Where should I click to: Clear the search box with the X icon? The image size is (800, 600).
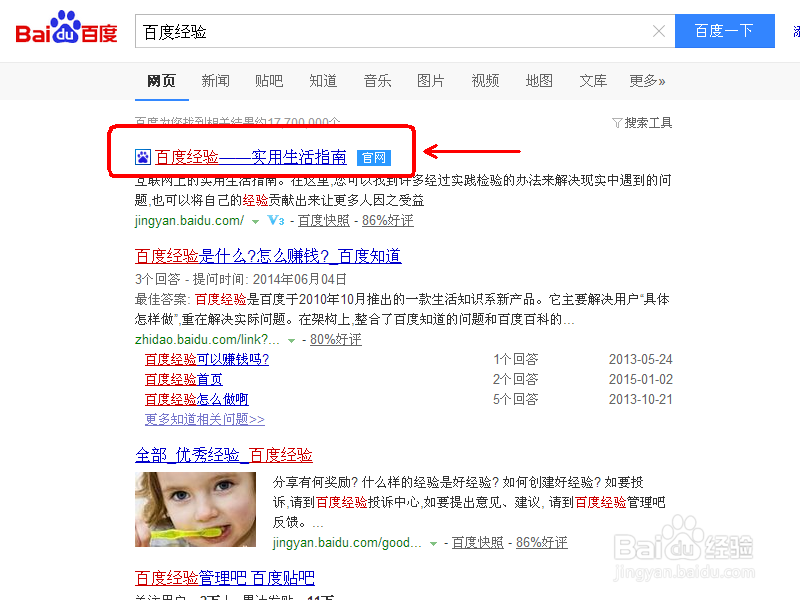point(659,31)
